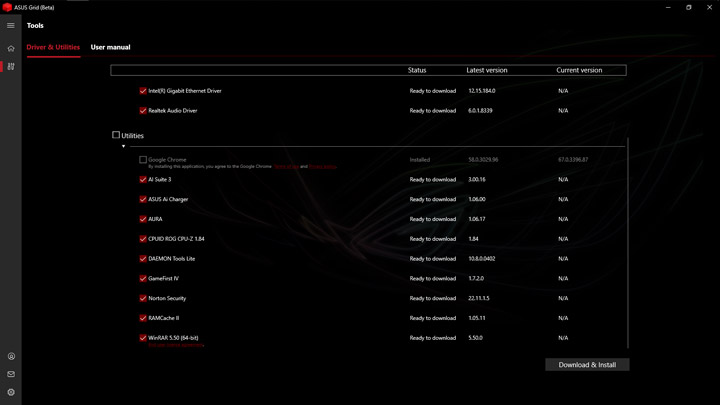Click the Latest version column header
The width and height of the screenshot is (720, 405).
coord(487,70)
